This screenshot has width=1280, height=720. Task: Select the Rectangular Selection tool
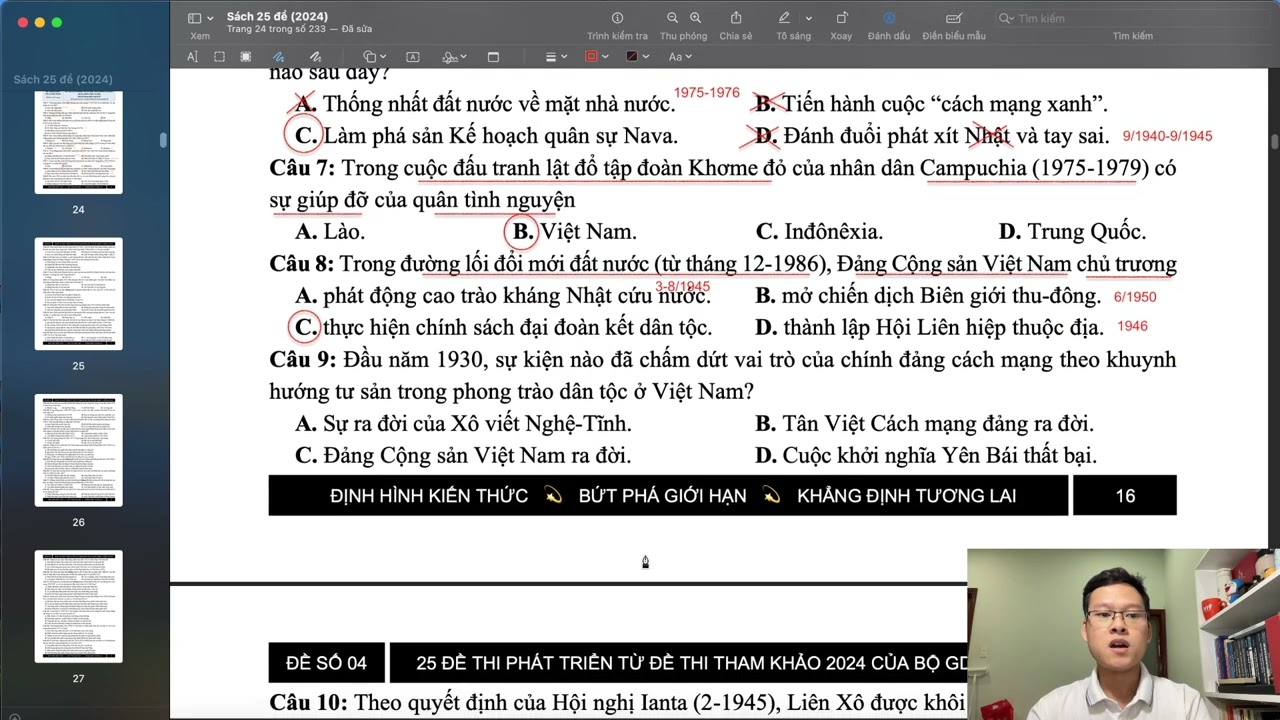tap(220, 57)
